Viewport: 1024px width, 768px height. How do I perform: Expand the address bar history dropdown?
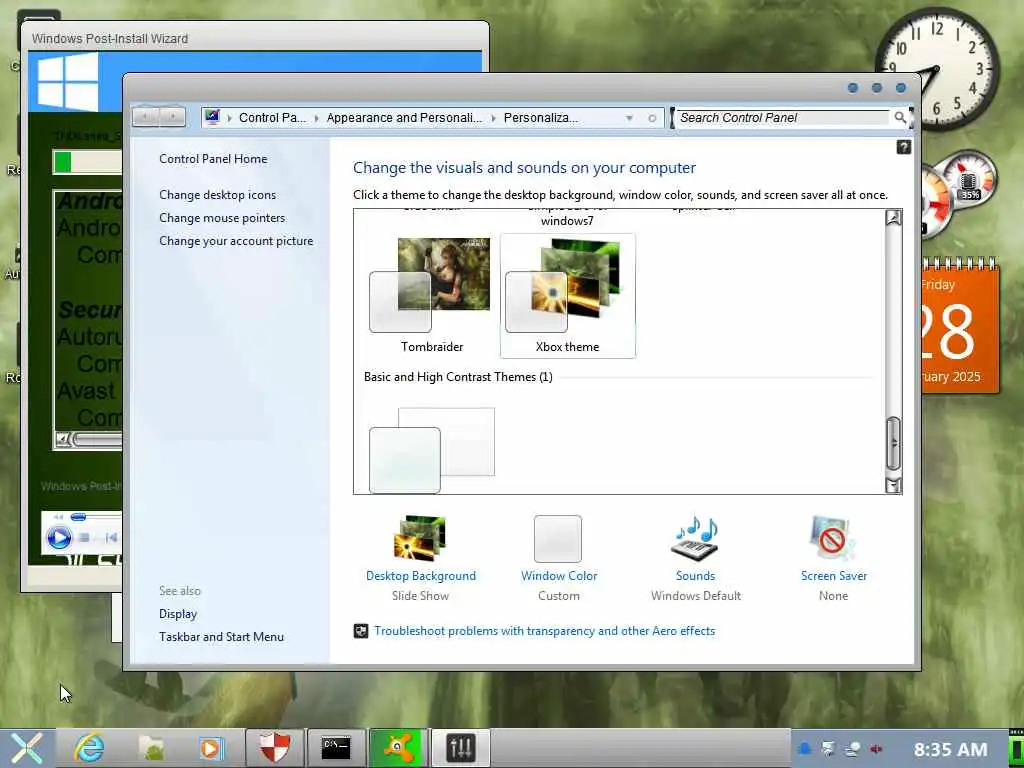[629, 118]
